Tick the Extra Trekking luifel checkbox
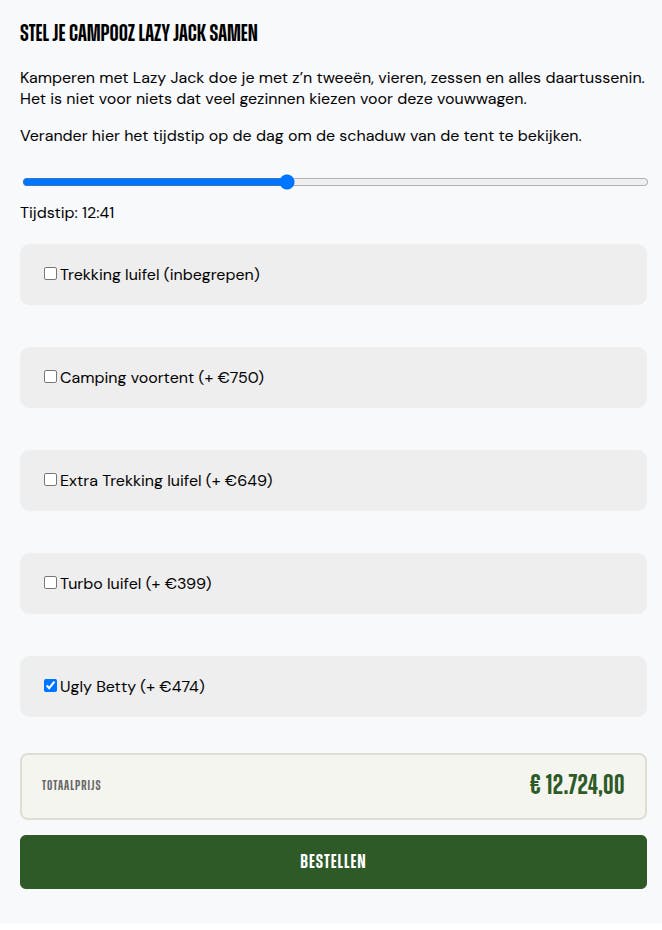The width and height of the screenshot is (662, 930). (x=50, y=479)
